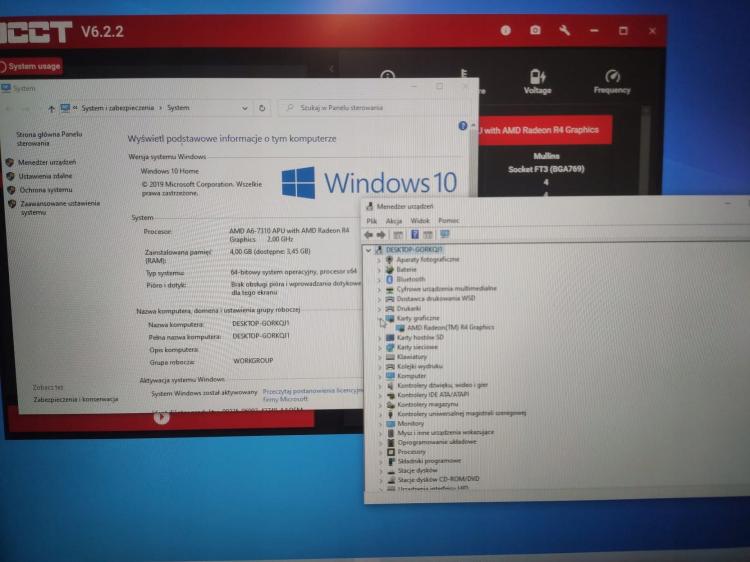
Task: Click the 'Kolejki wydruku' icon
Action: [x=390, y=366]
